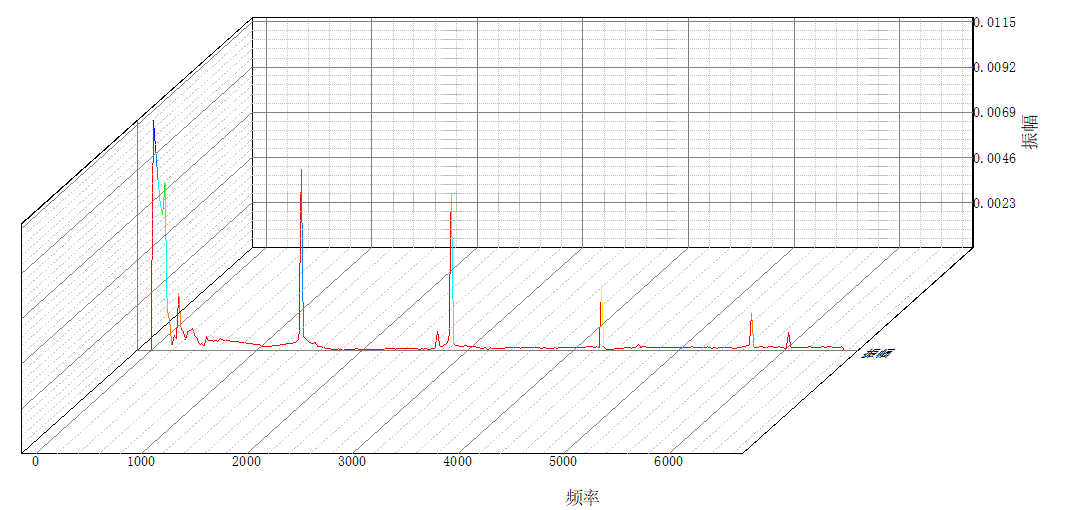Click the vertical 振幅 axis title on the right

tap(1030, 131)
